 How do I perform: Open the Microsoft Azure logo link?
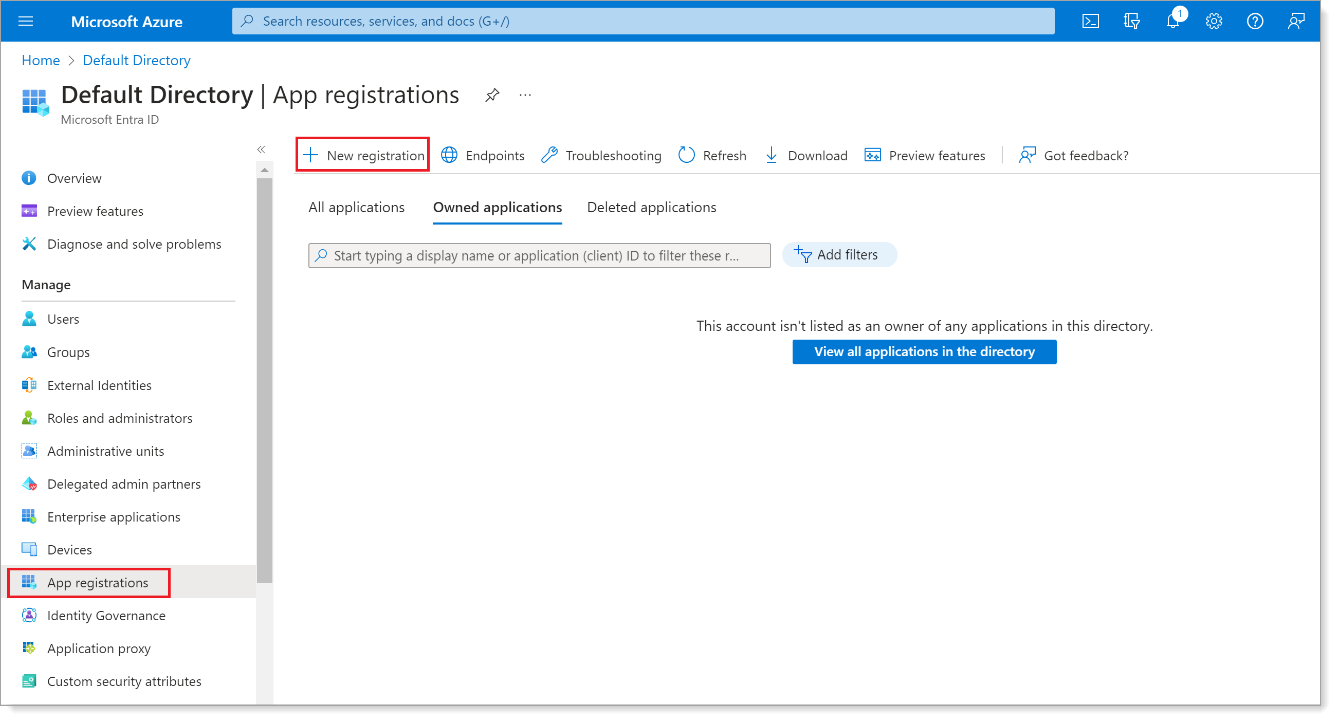click(127, 21)
